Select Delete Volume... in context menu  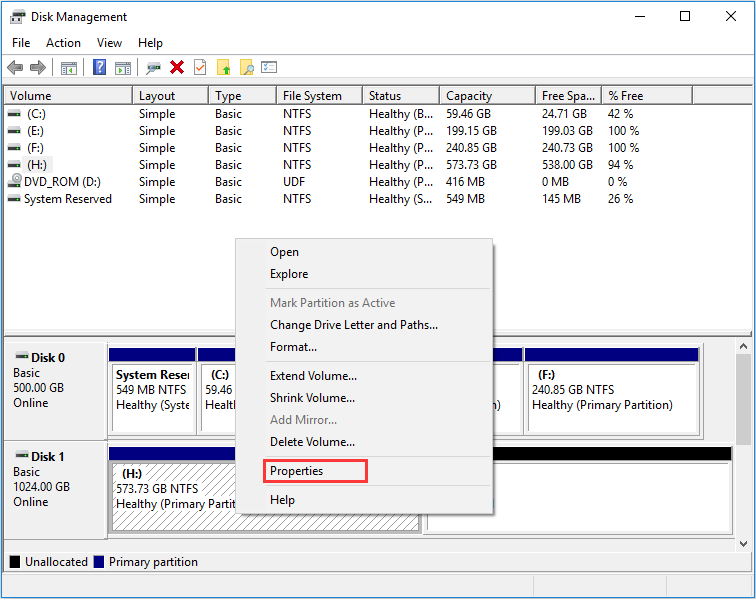point(364,442)
